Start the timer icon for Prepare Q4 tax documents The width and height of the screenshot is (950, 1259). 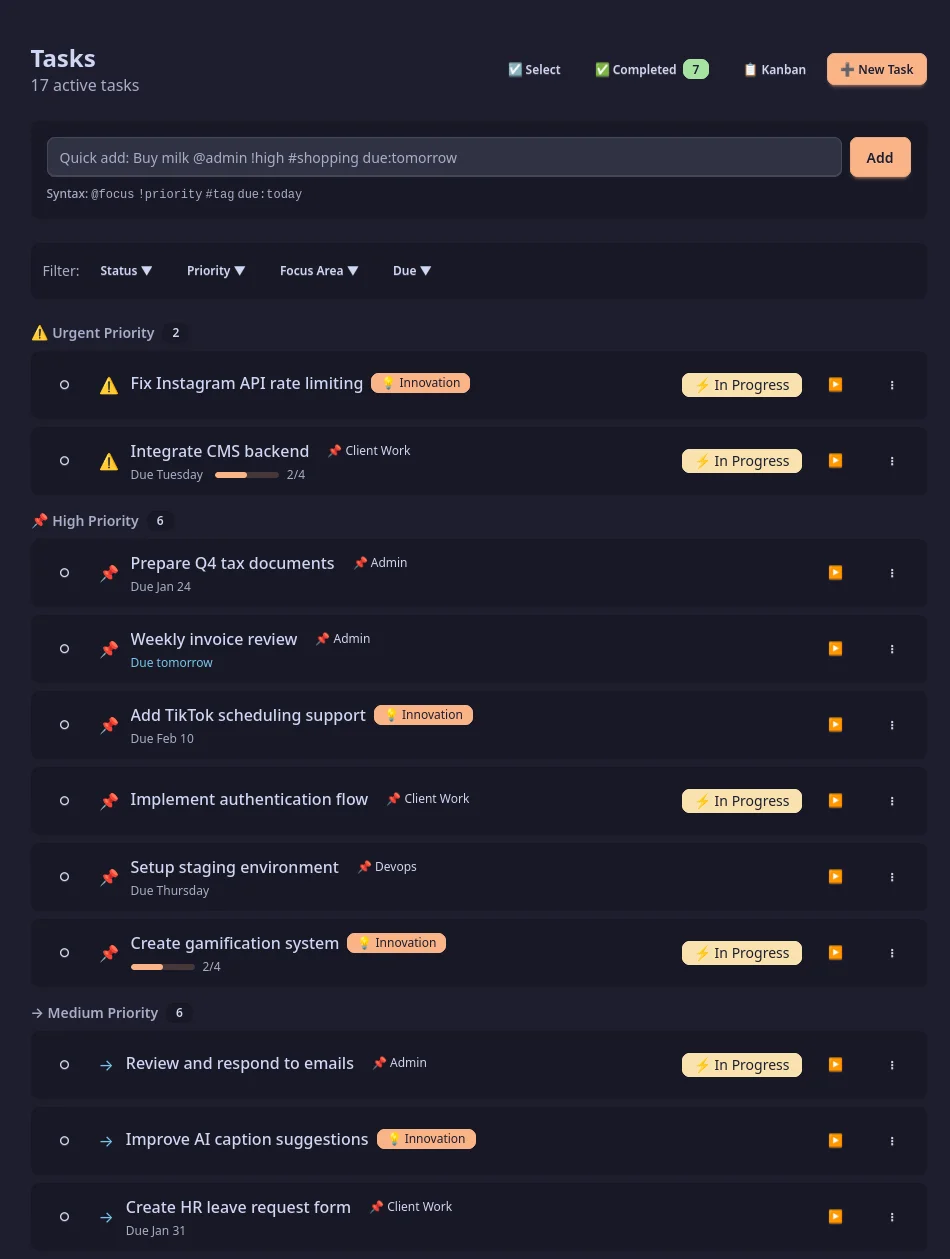(x=835, y=572)
